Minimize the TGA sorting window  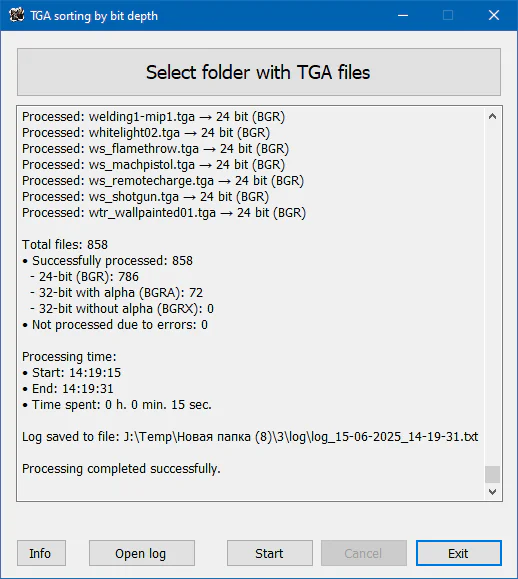[403, 16]
